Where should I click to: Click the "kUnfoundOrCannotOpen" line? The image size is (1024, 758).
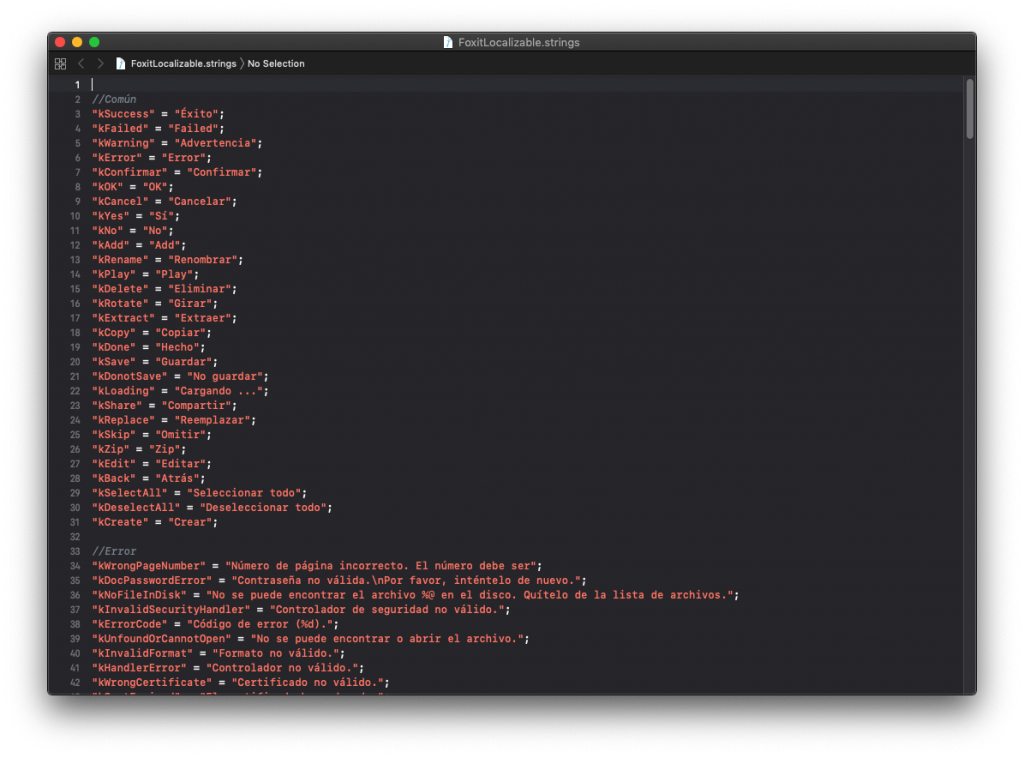pos(310,639)
